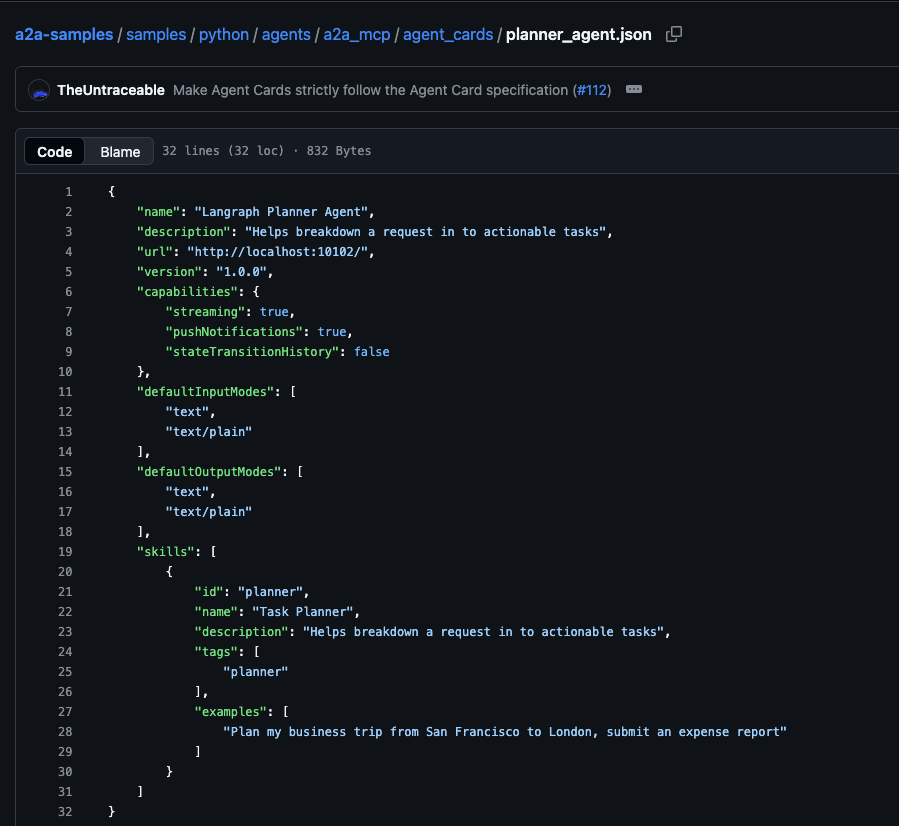899x826 pixels.
Task: Expand commit message ellipsis button
Action: pyautogui.click(x=634, y=89)
